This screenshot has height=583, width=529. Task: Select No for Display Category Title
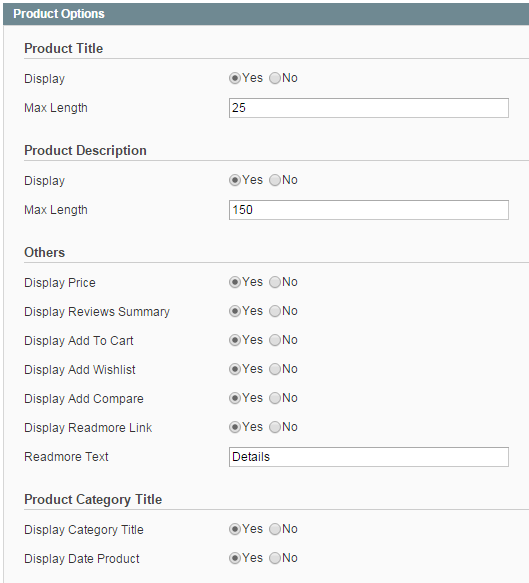pos(275,529)
